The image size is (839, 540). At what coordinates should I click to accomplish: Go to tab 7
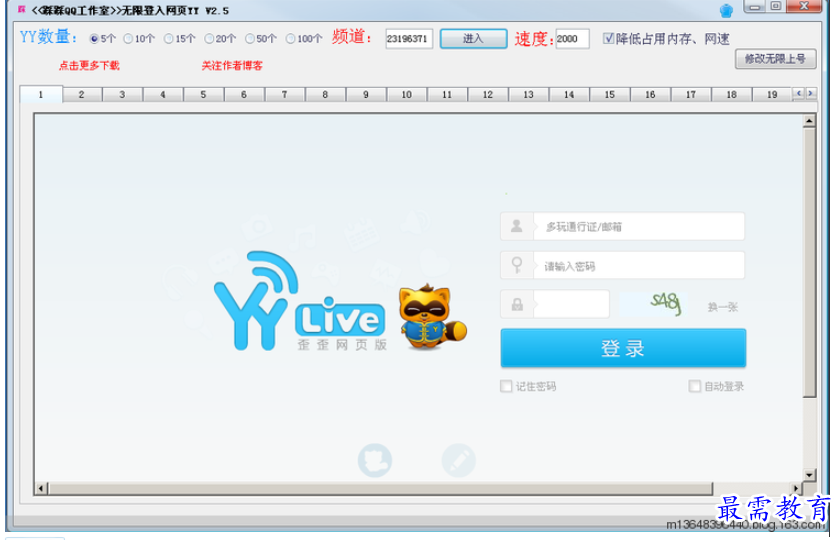285,95
